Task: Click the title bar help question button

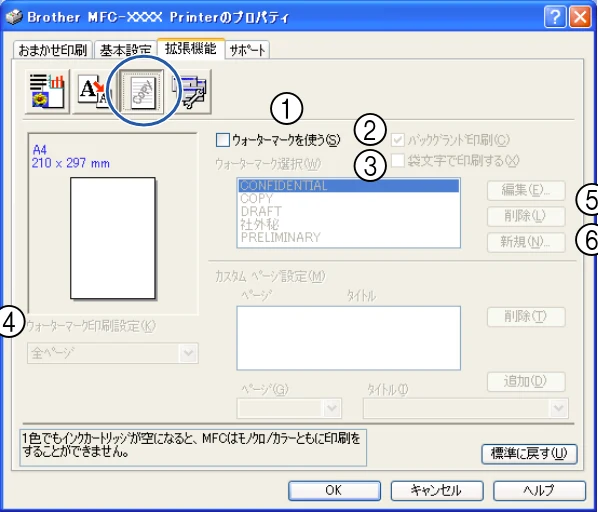Action: (555, 17)
